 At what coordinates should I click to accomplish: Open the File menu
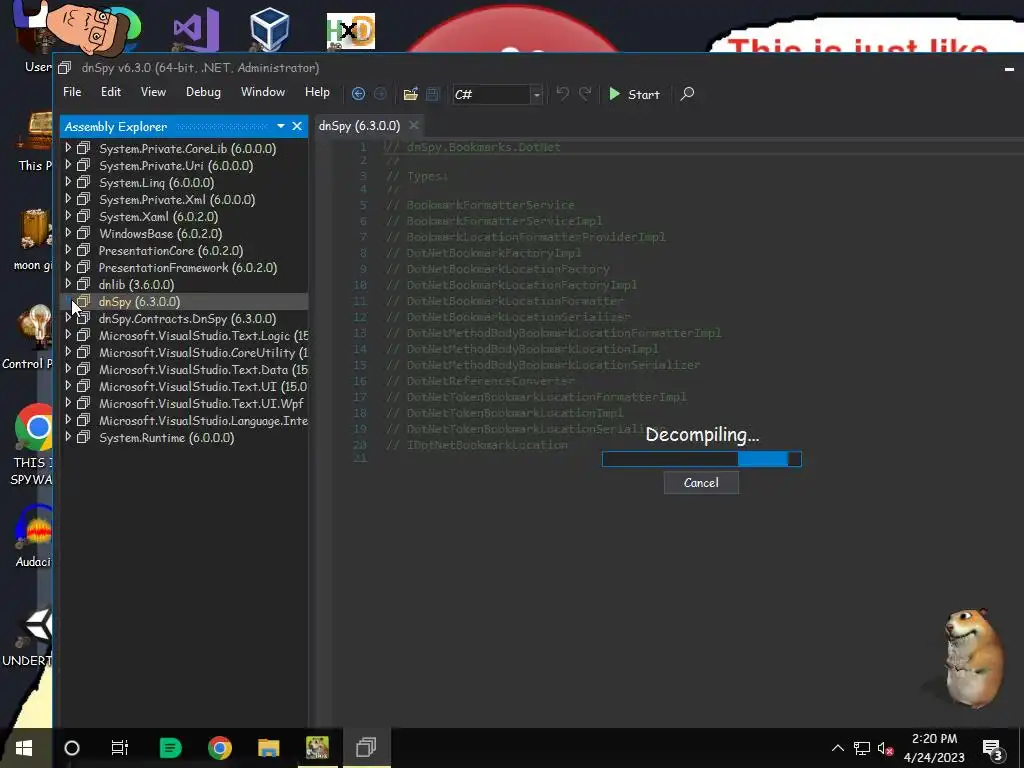72,92
